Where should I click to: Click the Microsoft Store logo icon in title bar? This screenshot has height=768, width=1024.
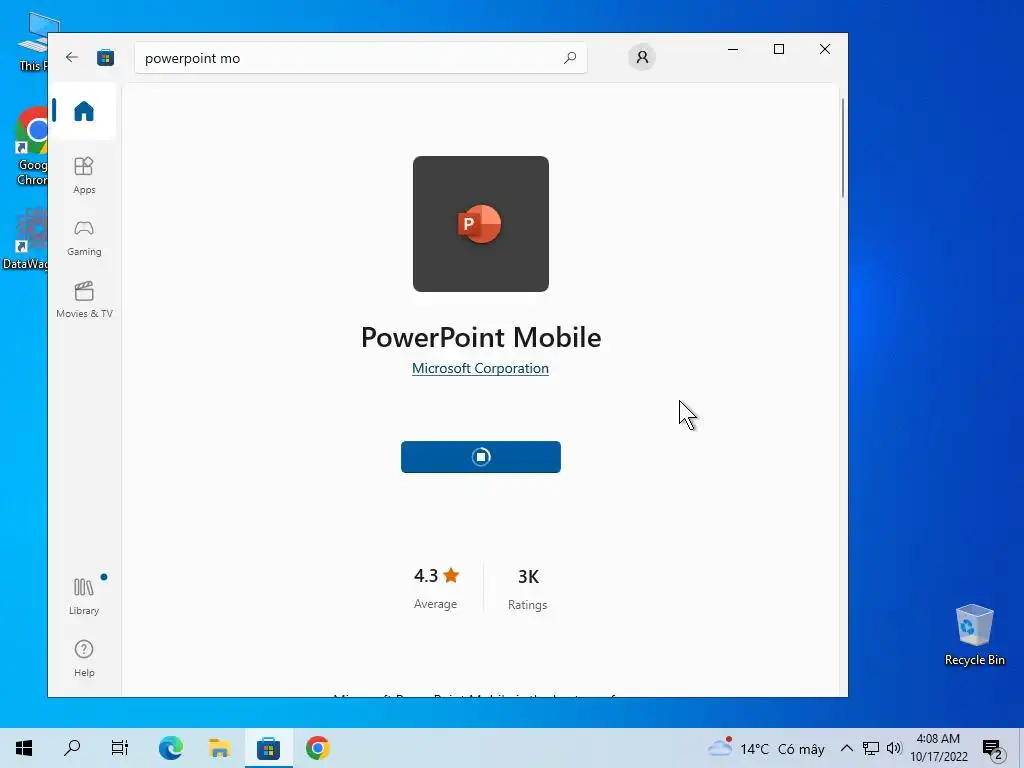105,57
